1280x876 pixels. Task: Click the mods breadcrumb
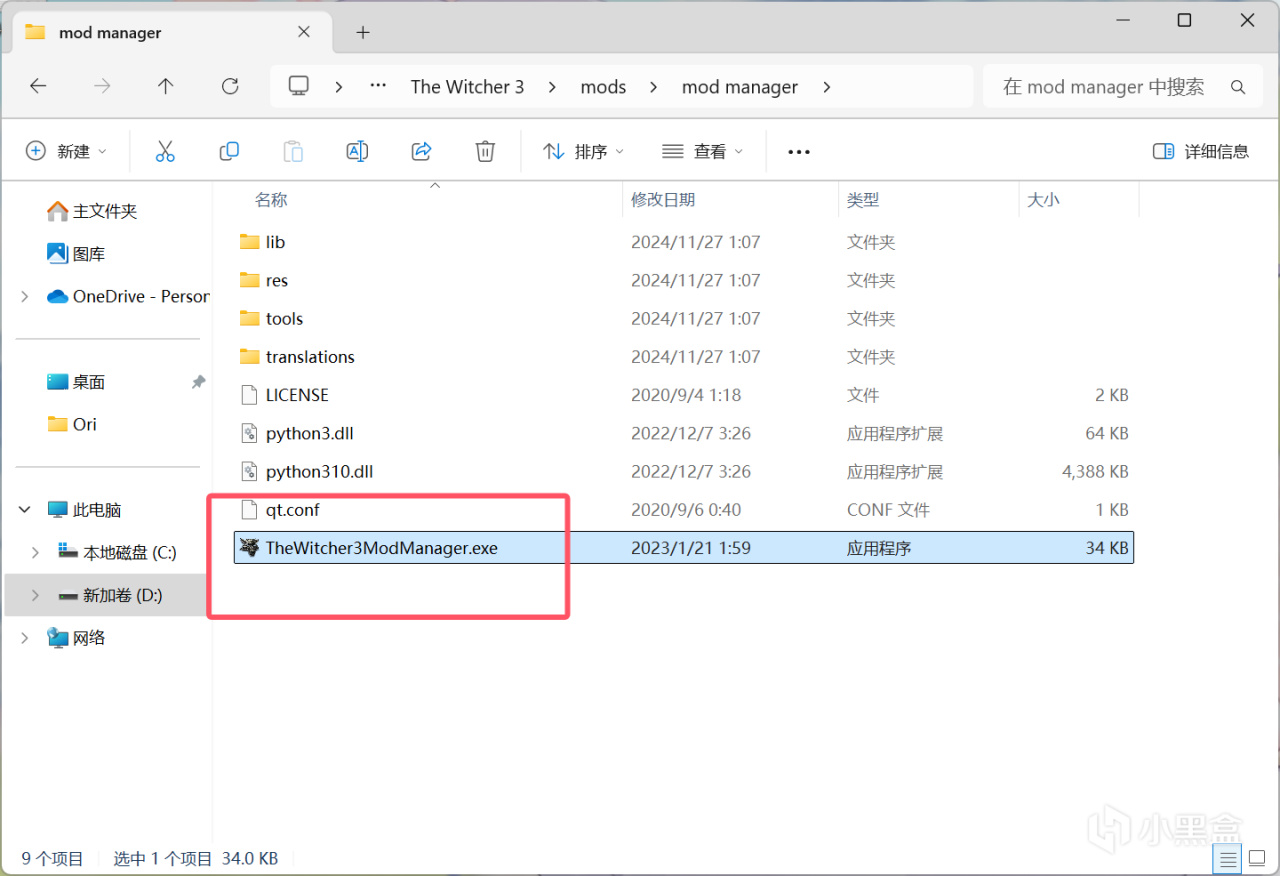point(603,87)
